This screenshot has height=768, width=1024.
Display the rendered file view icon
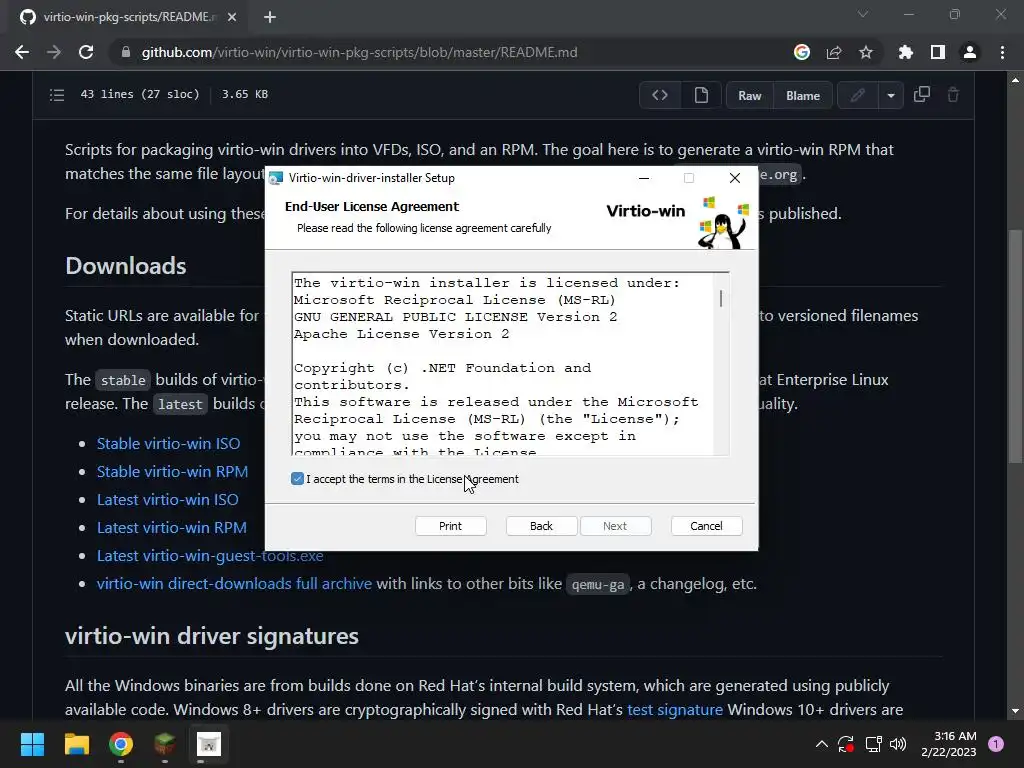[x=701, y=95]
